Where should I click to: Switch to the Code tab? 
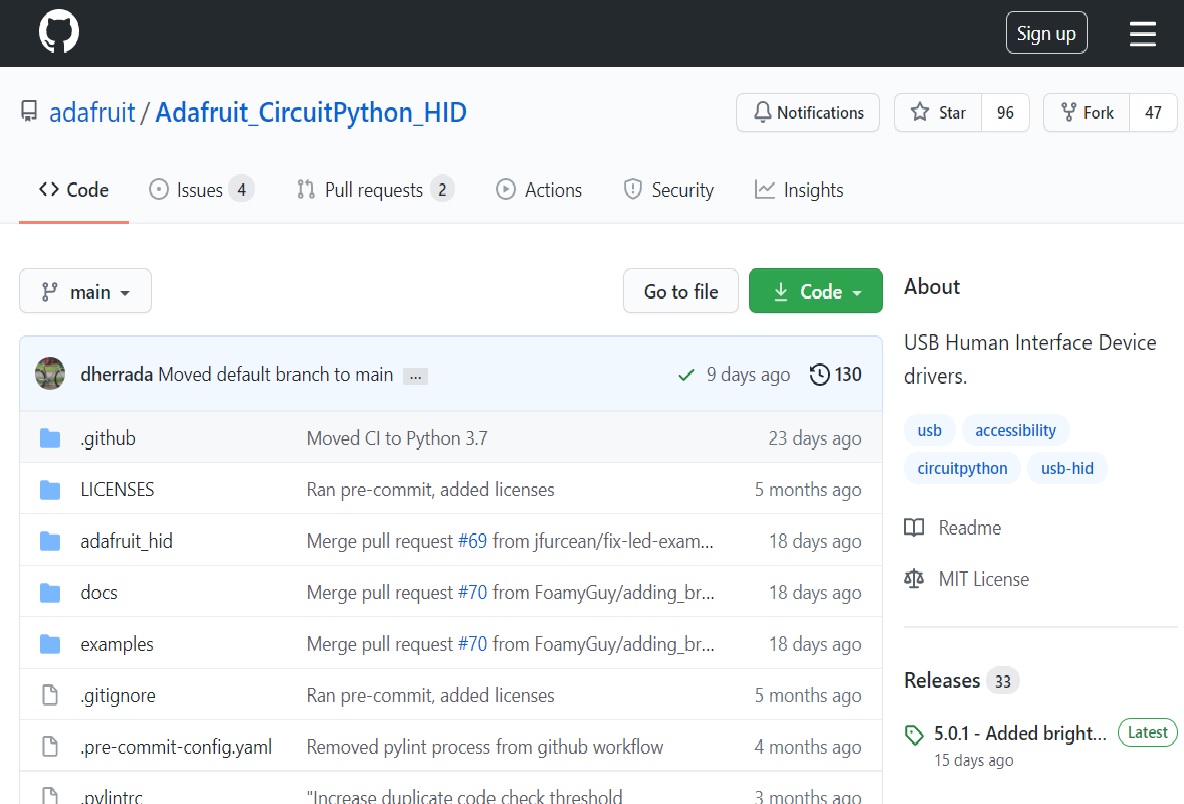pos(74,190)
